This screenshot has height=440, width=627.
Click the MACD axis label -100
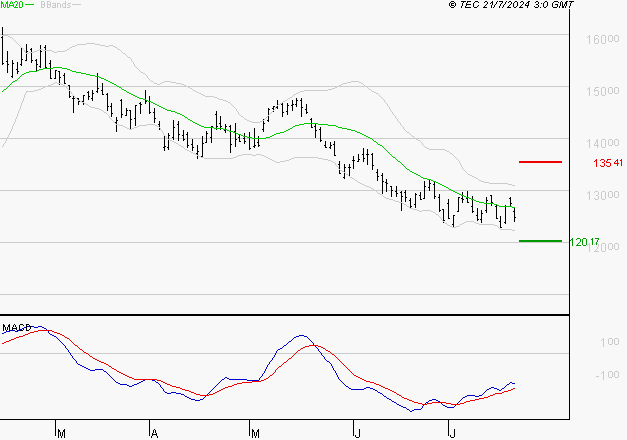click(x=607, y=375)
